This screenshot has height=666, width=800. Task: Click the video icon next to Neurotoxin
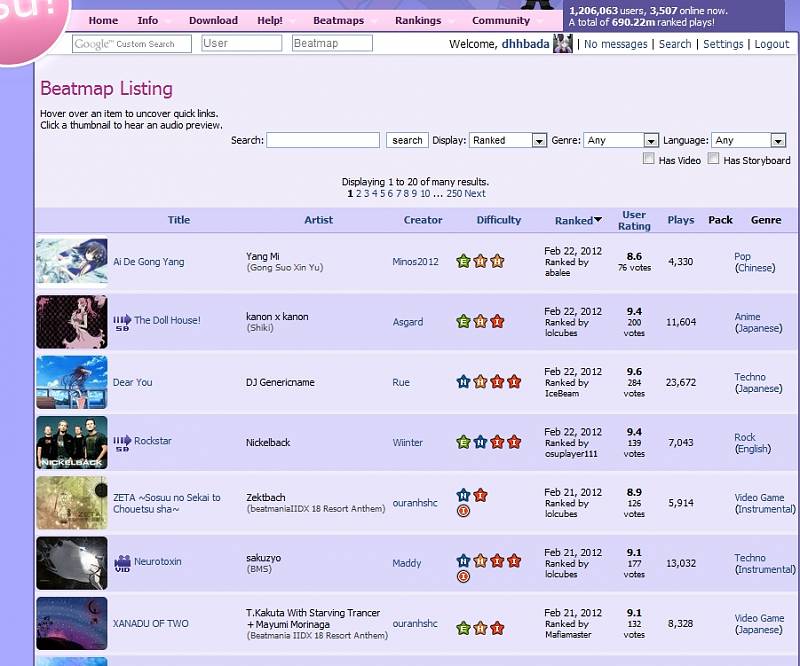(x=122, y=562)
